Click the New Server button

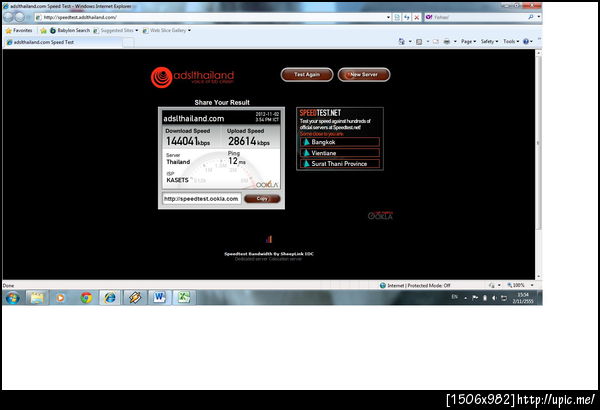[364, 75]
